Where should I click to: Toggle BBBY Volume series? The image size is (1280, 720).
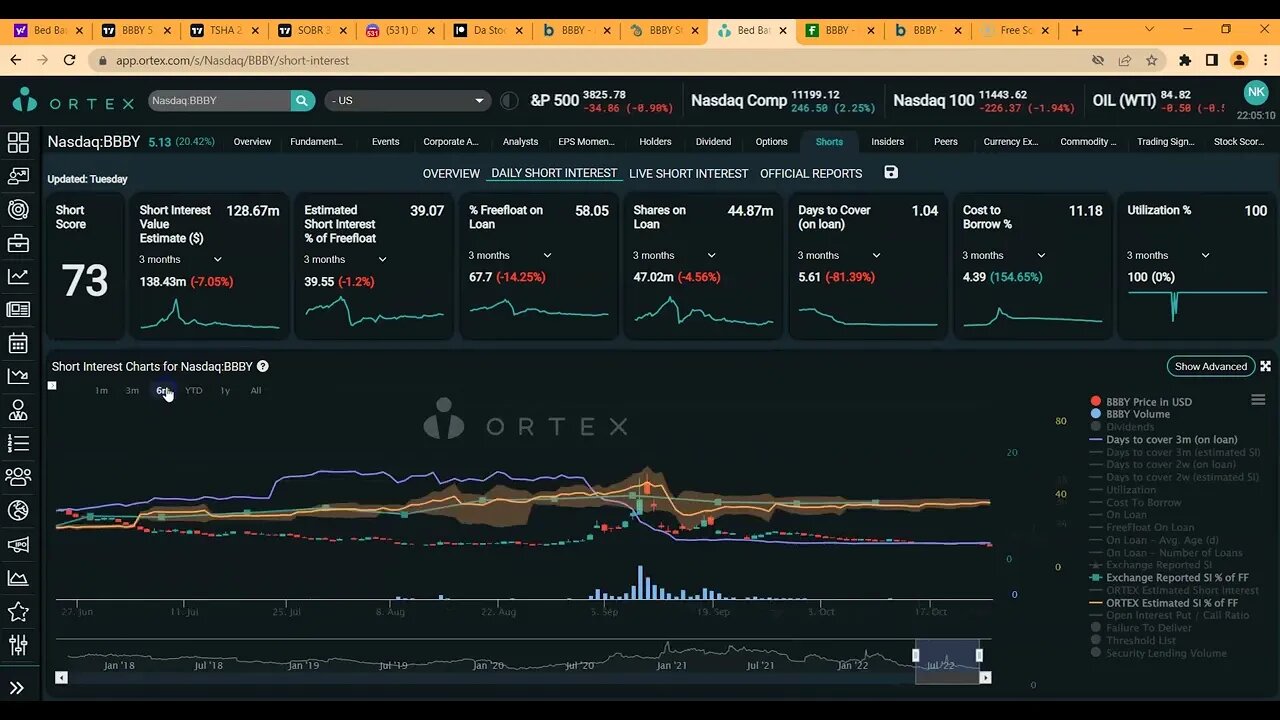coord(1130,414)
